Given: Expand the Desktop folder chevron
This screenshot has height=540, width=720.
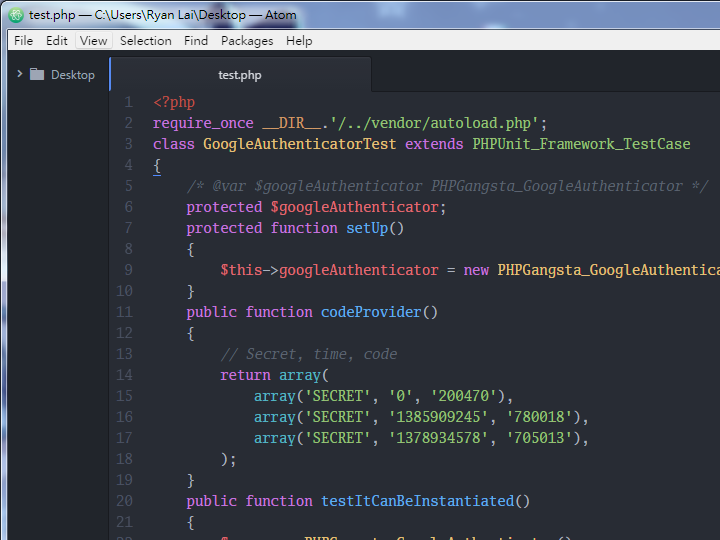Looking at the screenshot, I should [20, 73].
